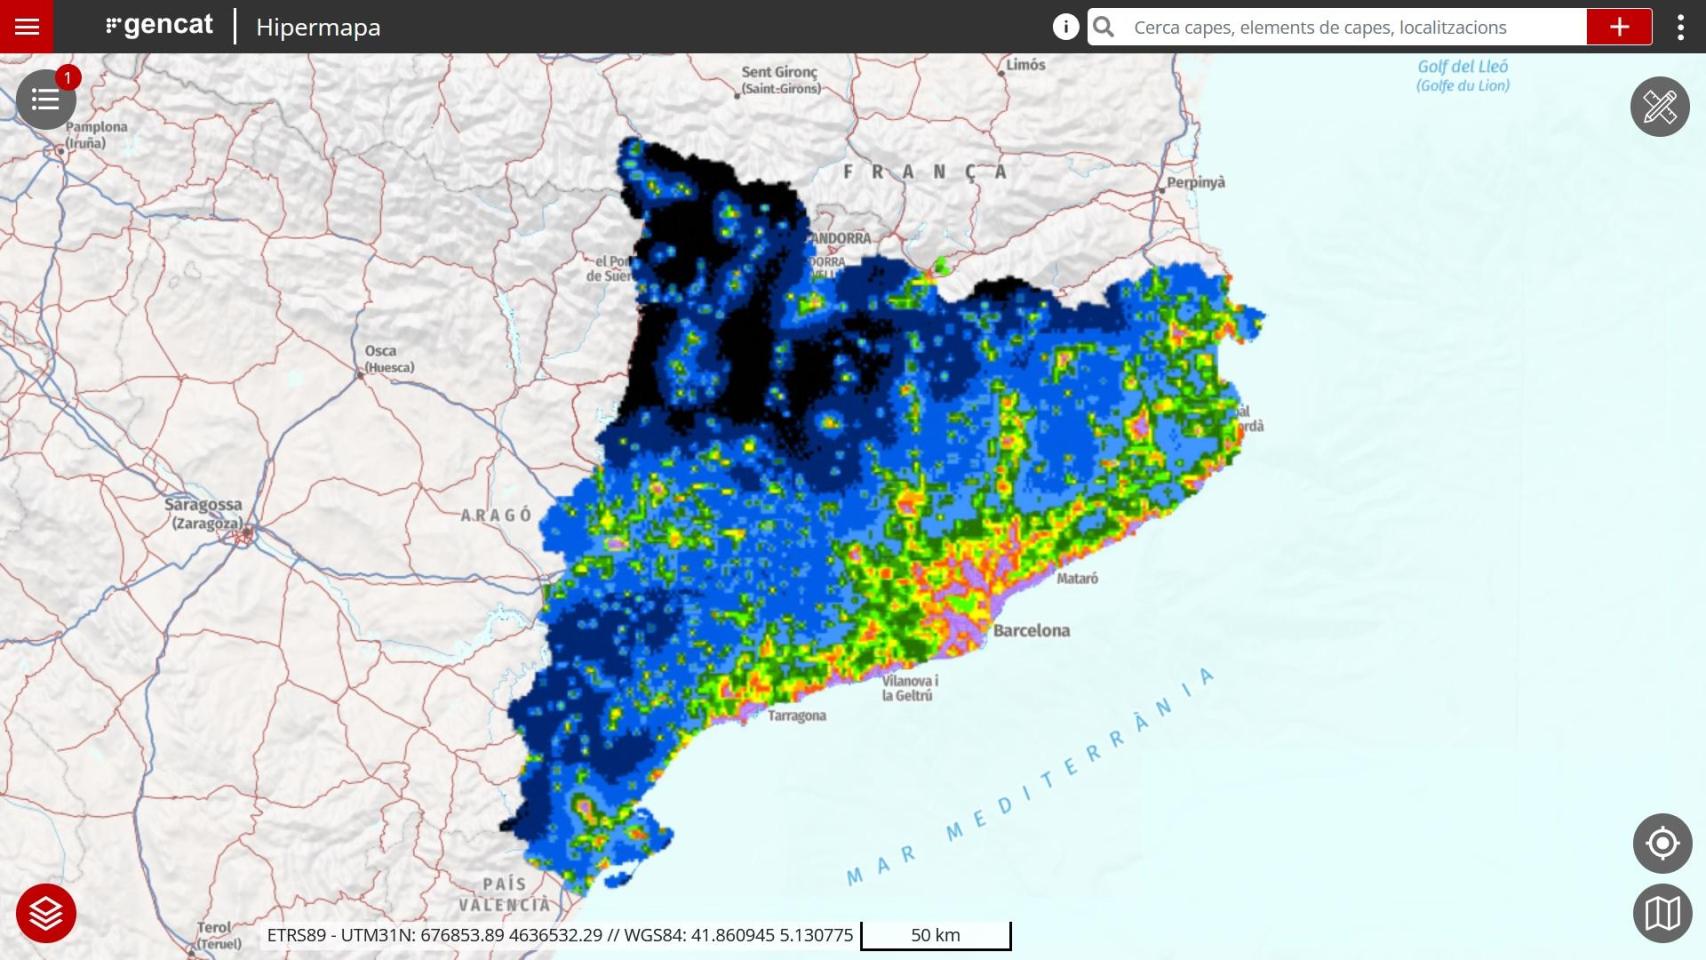Click the Tarragona label on the map
Screen dimensions: 1706x960
click(x=797, y=716)
